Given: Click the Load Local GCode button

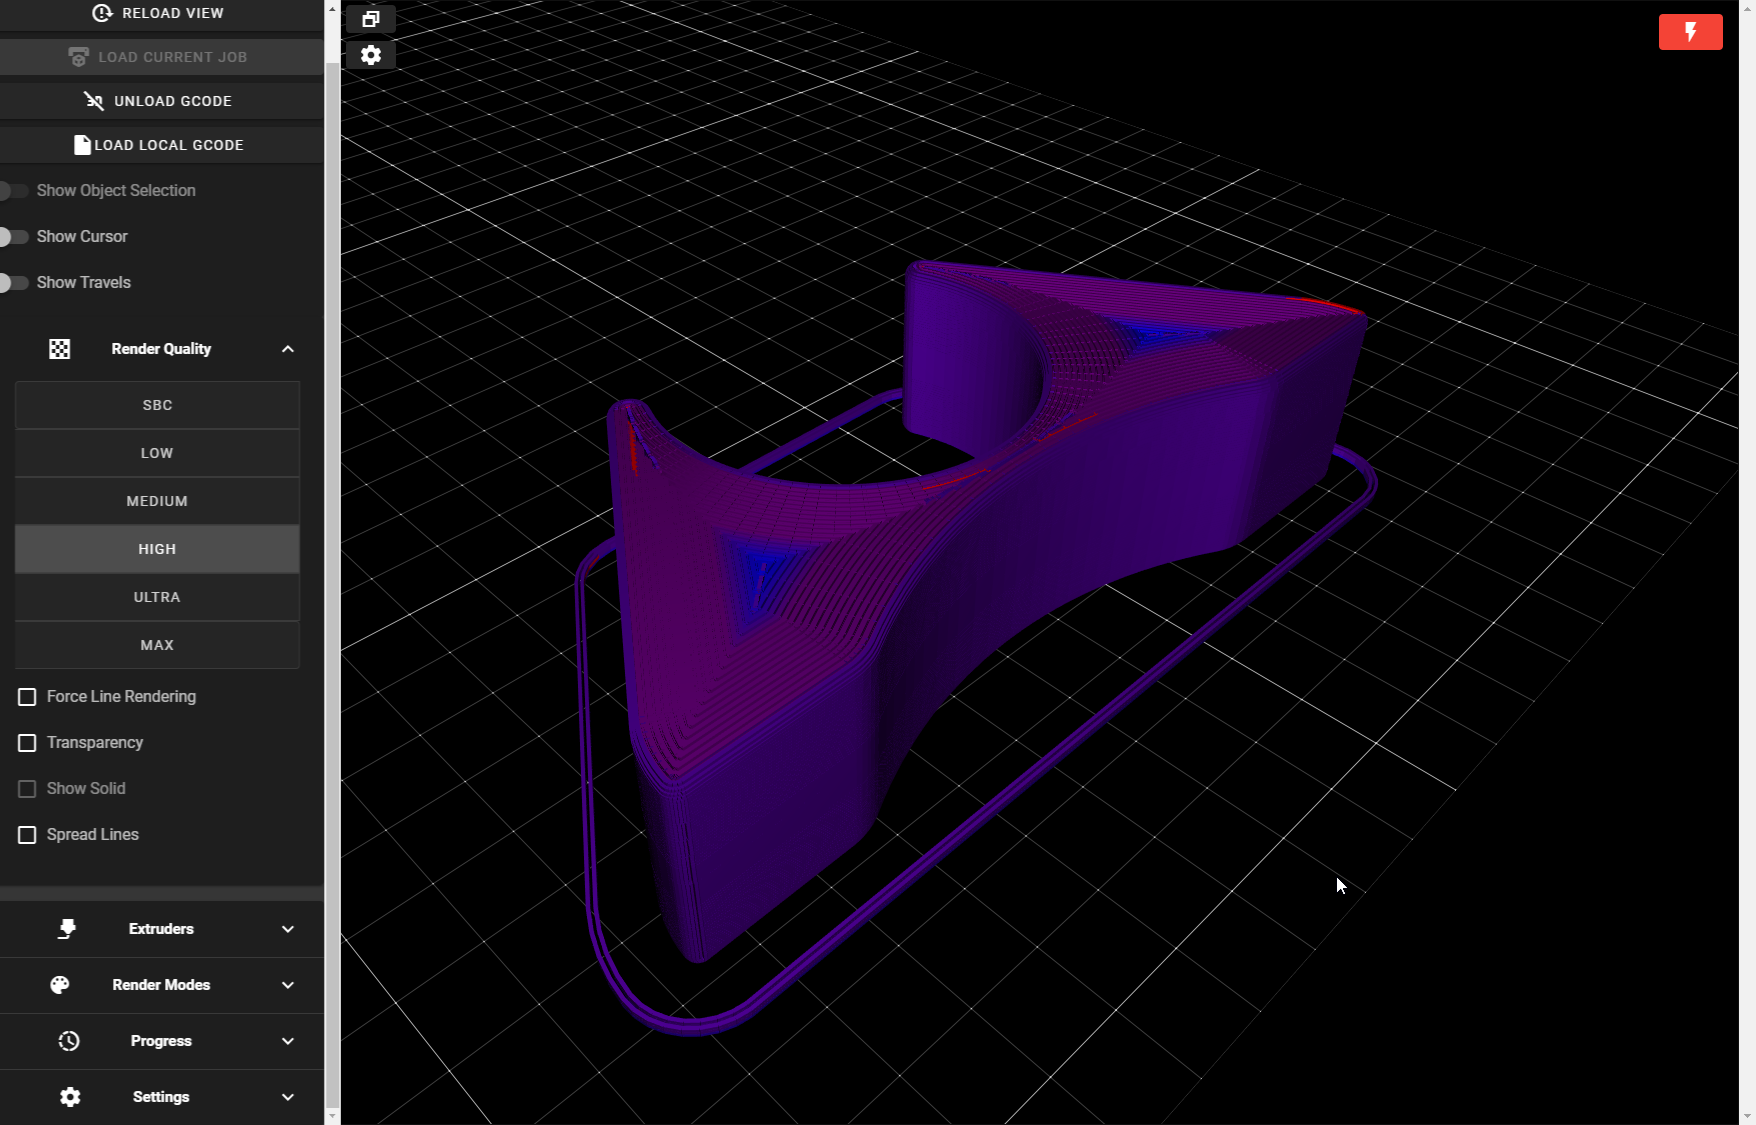Looking at the screenshot, I should coord(161,145).
